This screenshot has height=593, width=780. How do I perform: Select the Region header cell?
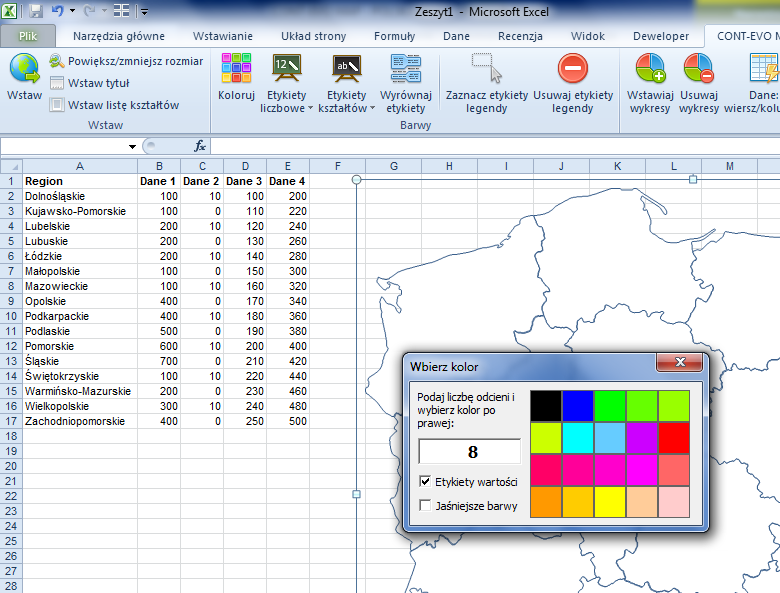pyautogui.click(x=80, y=181)
